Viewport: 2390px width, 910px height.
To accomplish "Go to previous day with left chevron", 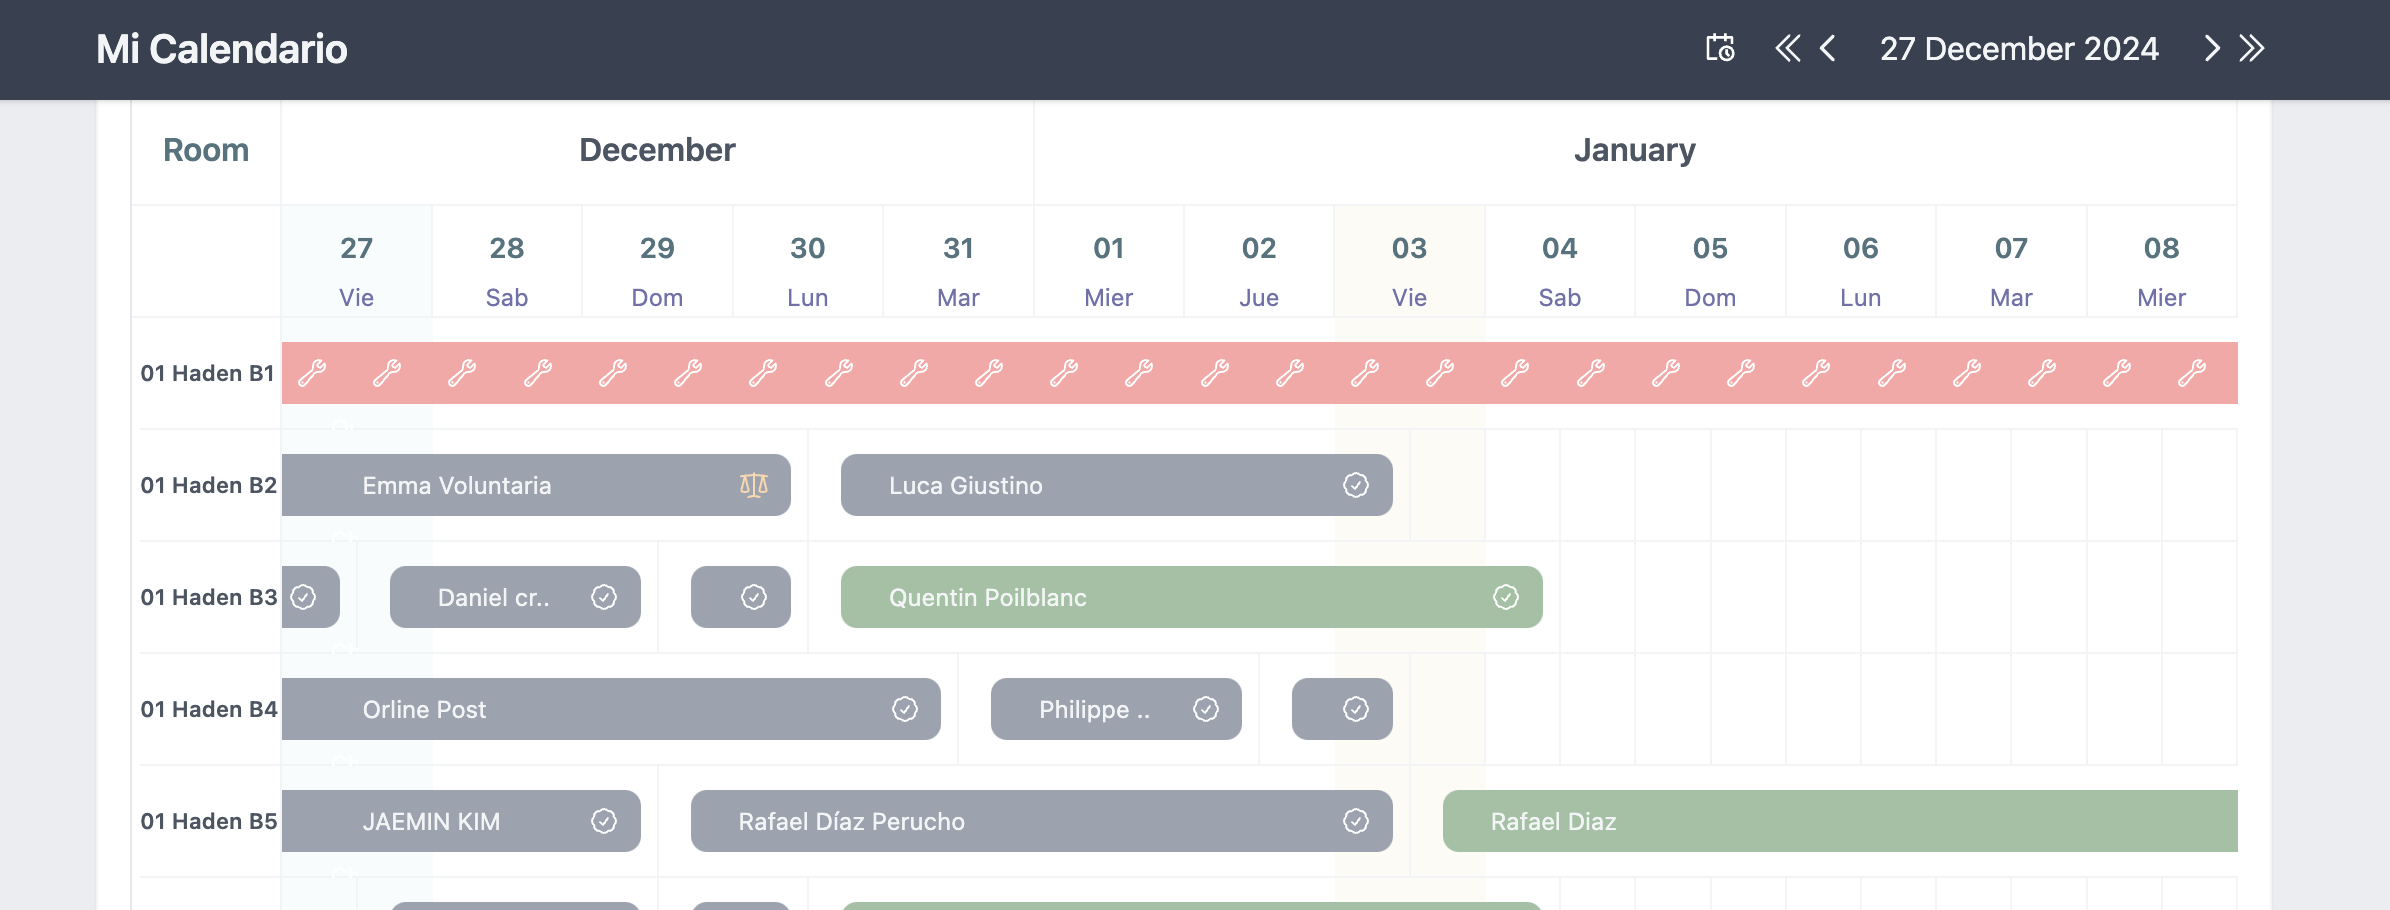I will click(x=1828, y=48).
